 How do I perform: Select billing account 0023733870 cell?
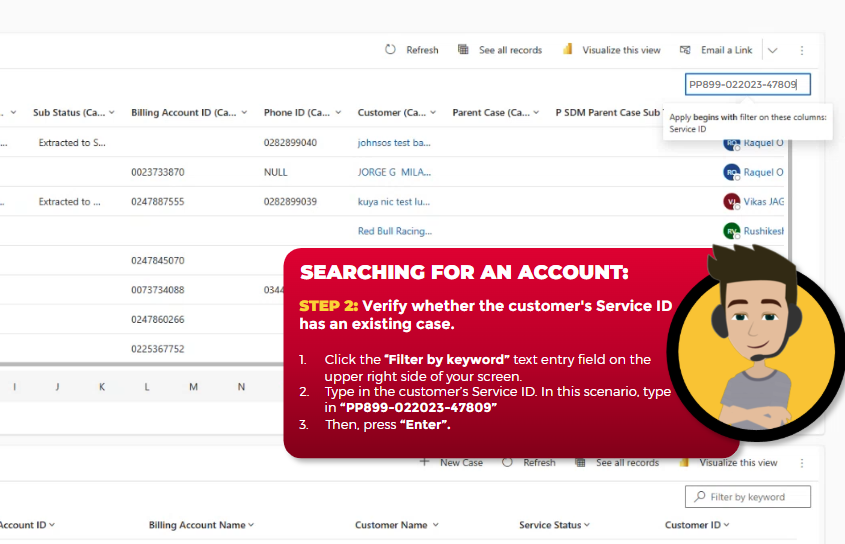tap(157, 172)
